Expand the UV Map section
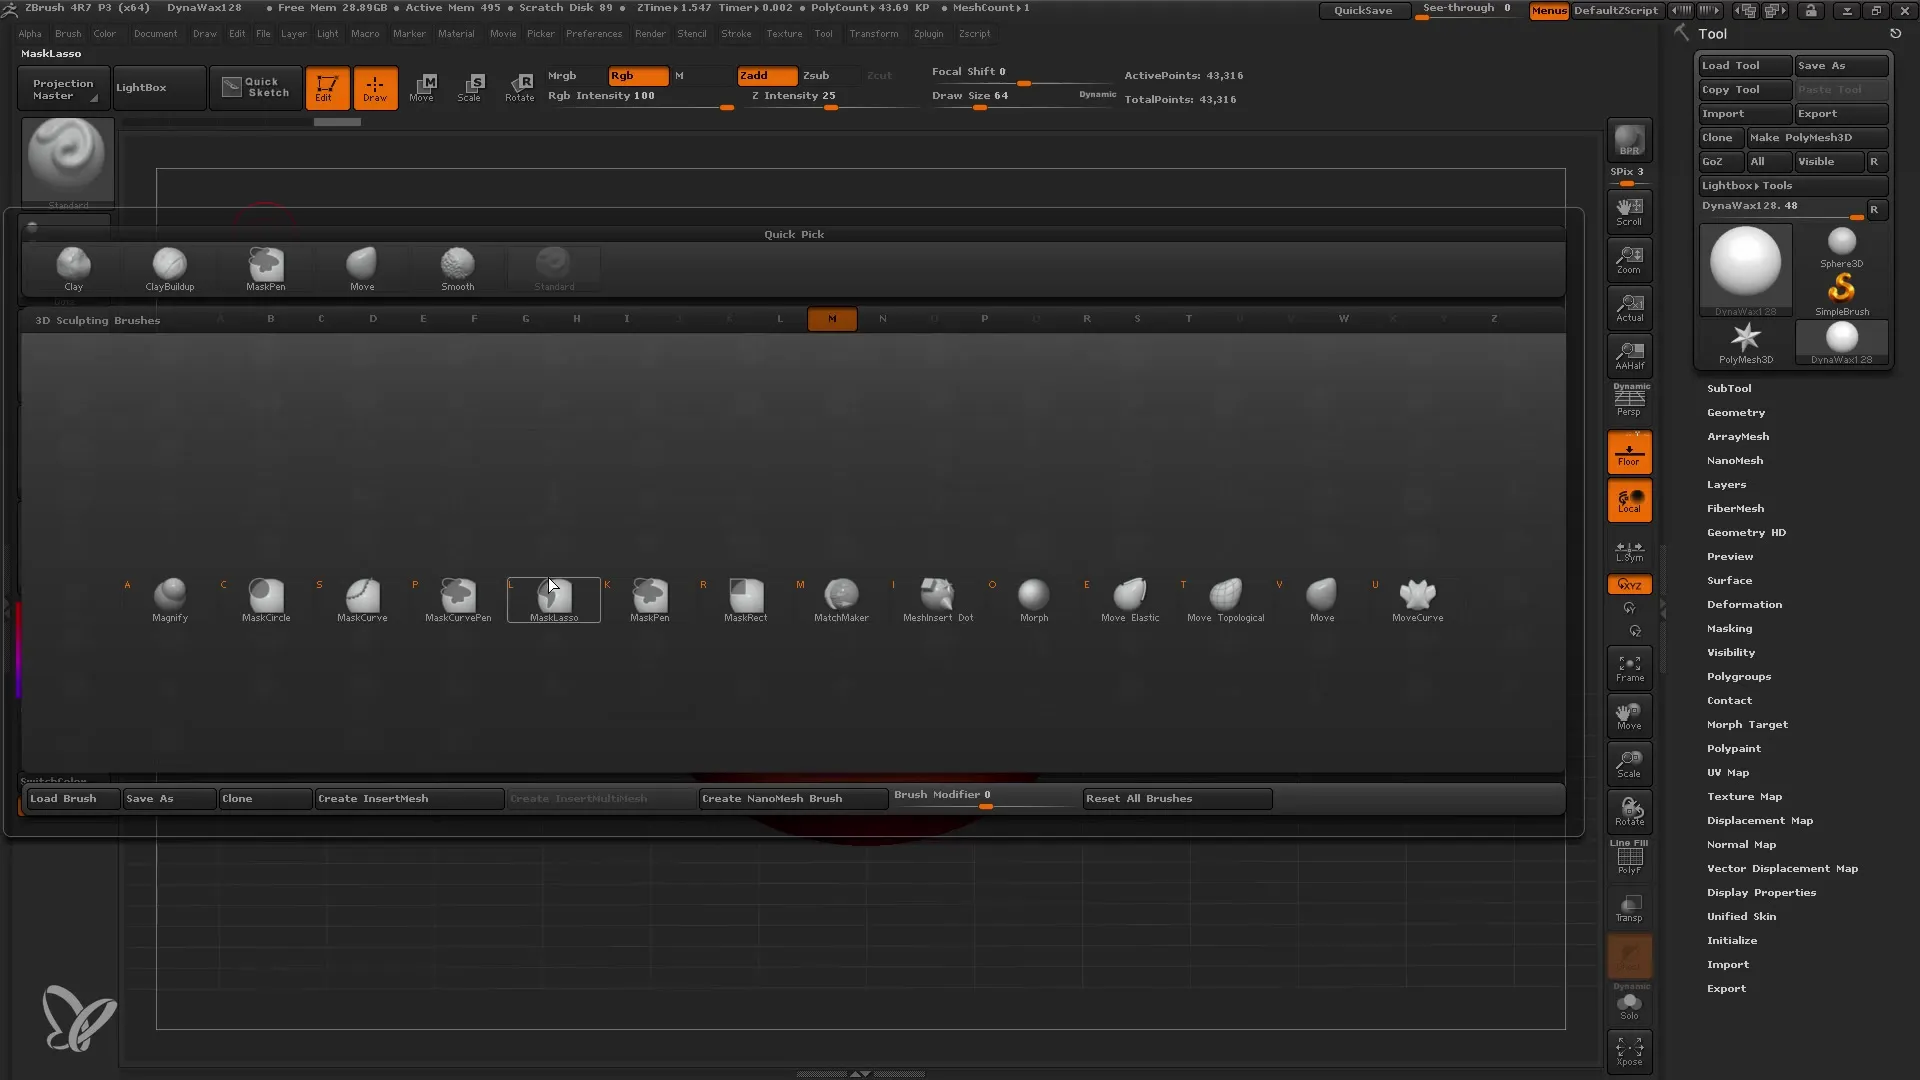This screenshot has height=1080, width=1920. (1728, 772)
